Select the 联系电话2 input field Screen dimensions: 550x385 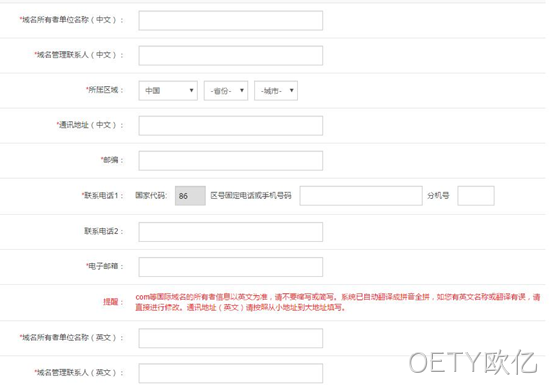click(x=230, y=232)
